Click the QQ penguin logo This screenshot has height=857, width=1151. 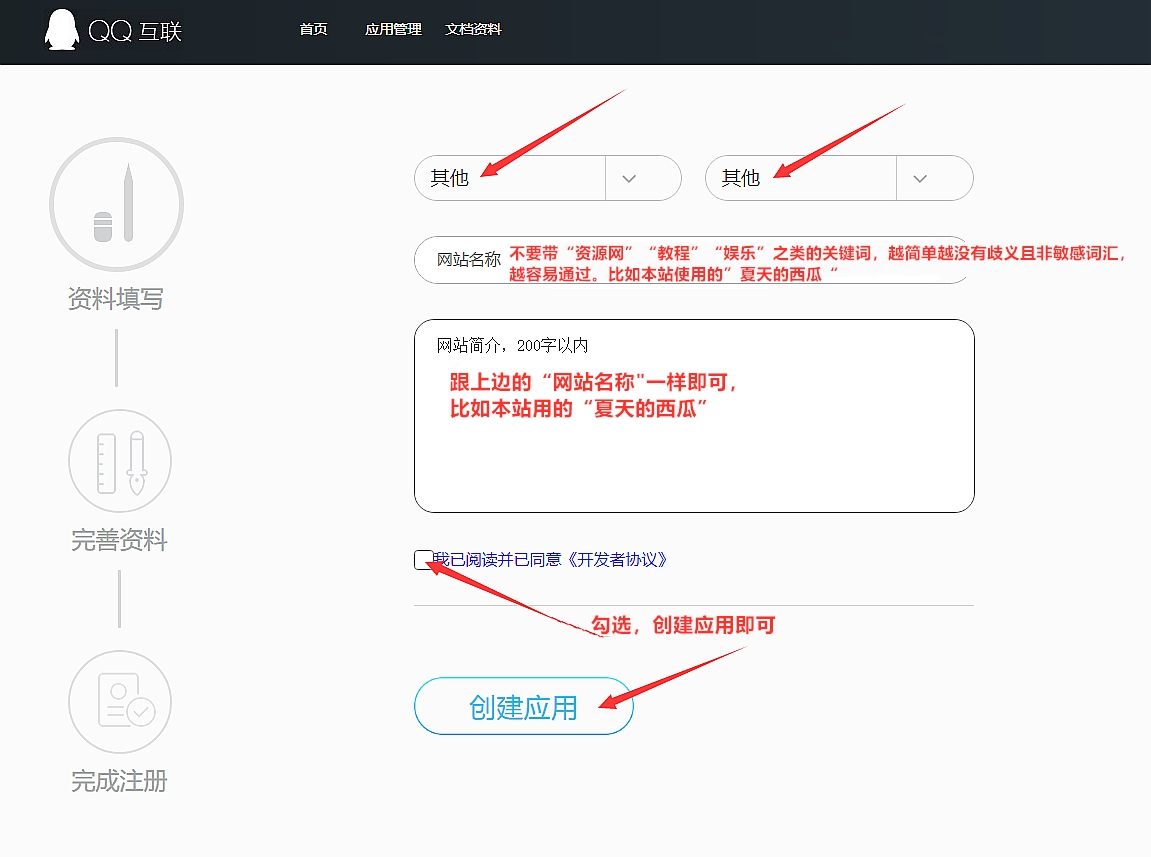click(x=62, y=30)
